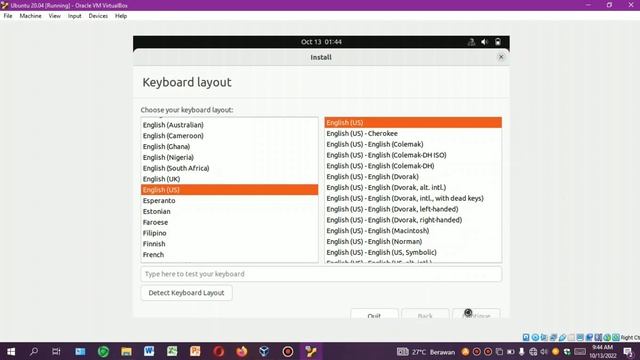Select English (US) - English (Dvorak) variant
The height and width of the screenshot is (360, 640).
[413, 177]
